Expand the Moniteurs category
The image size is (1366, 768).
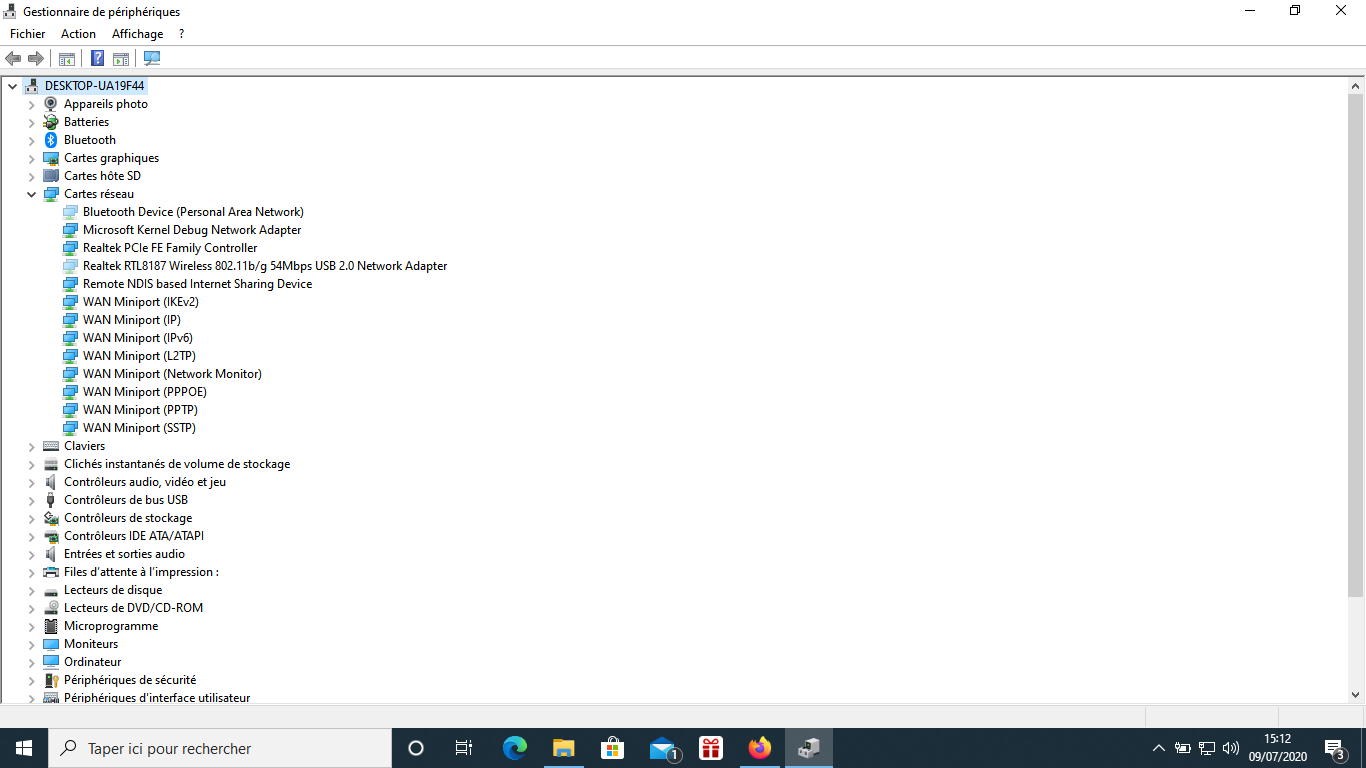click(31, 644)
